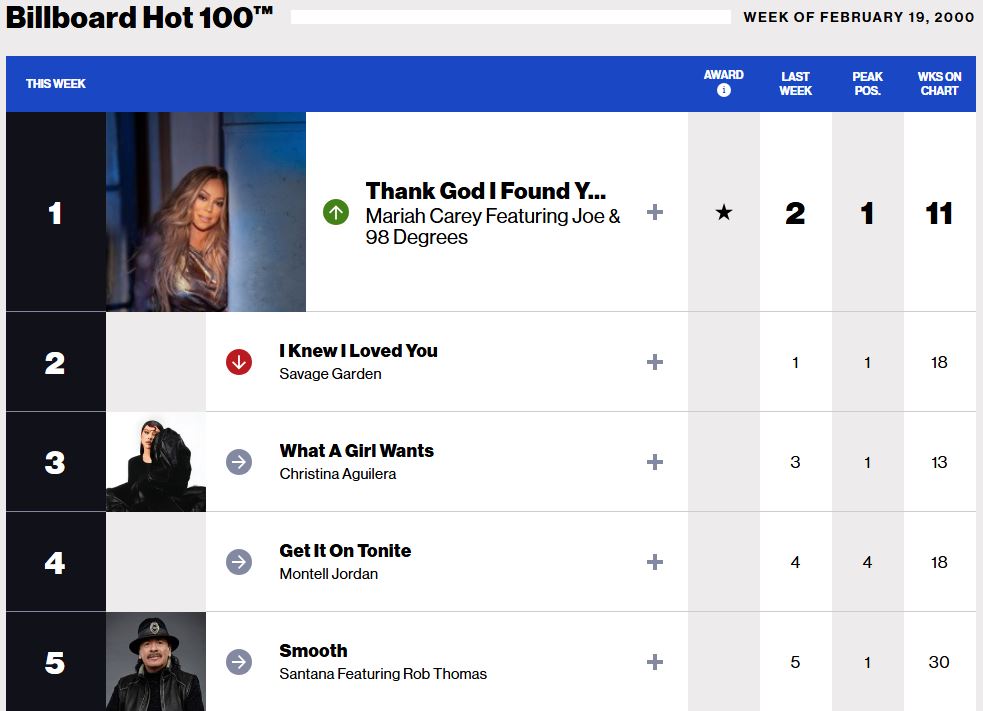
Task: Click steady arrow icon beside Smooth
Action: pyautogui.click(x=239, y=662)
